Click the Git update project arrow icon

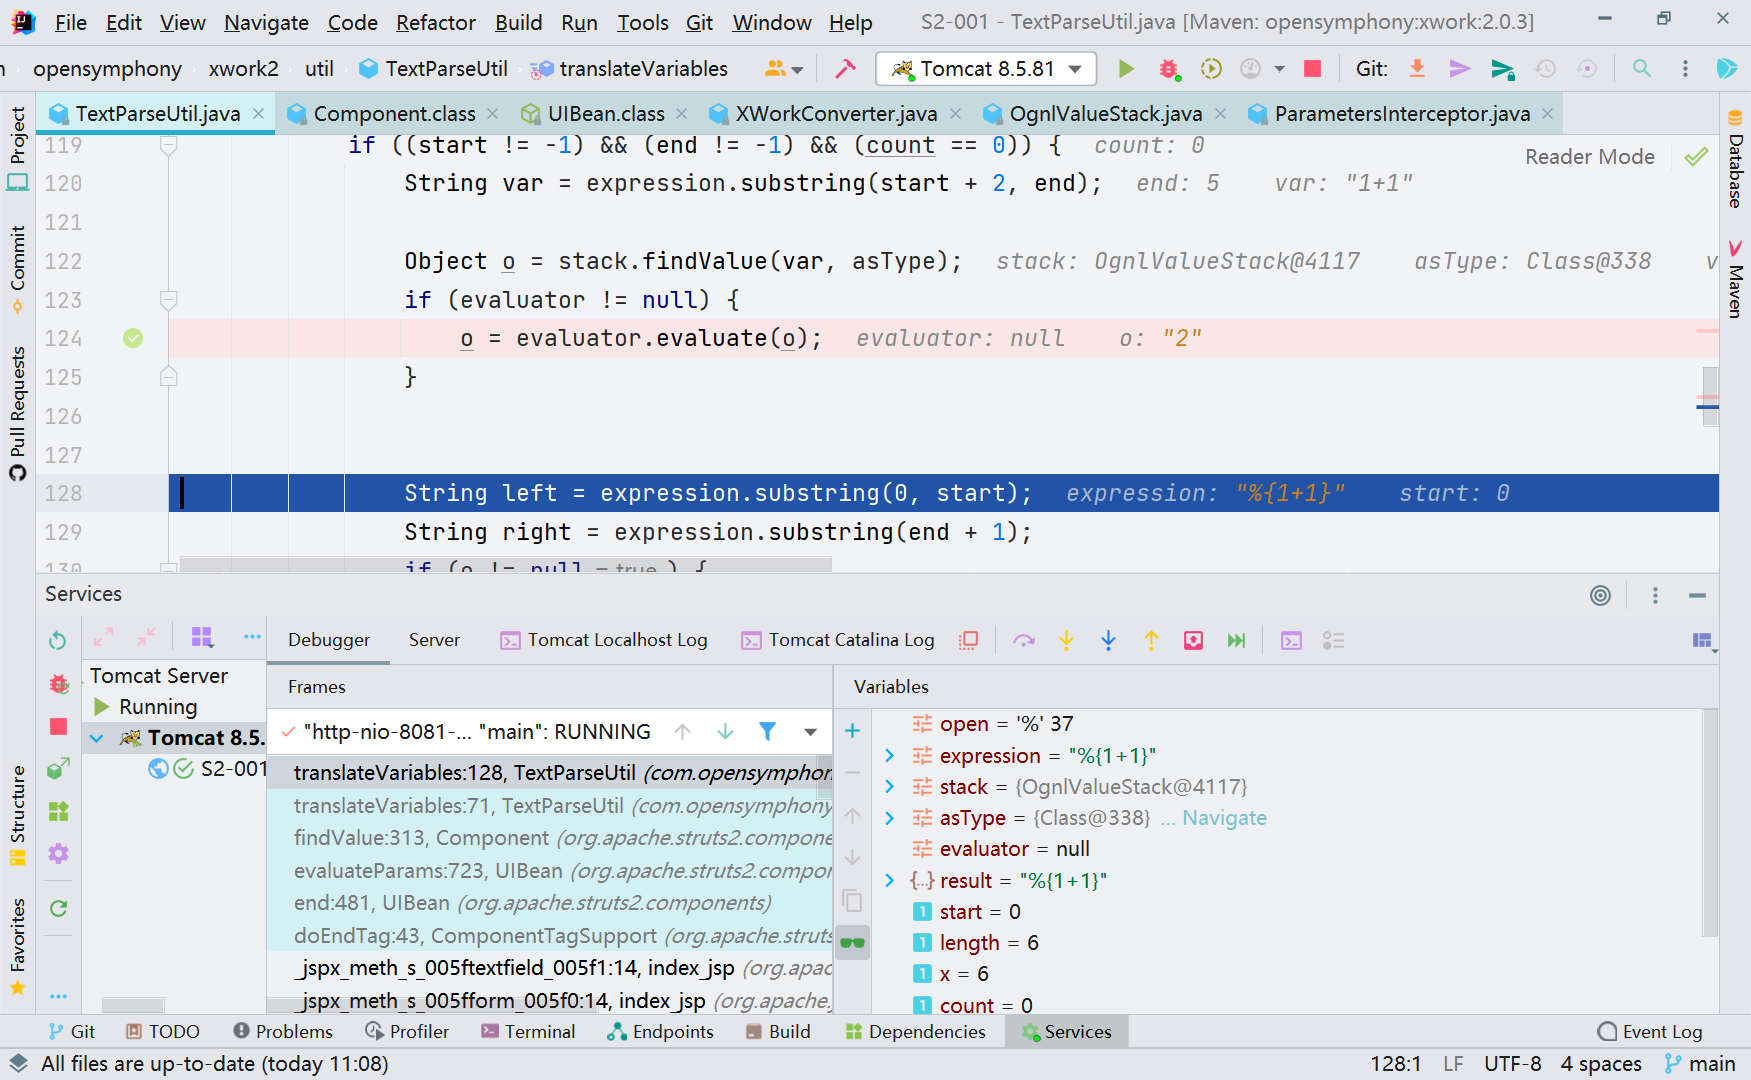(x=1417, y=68)
